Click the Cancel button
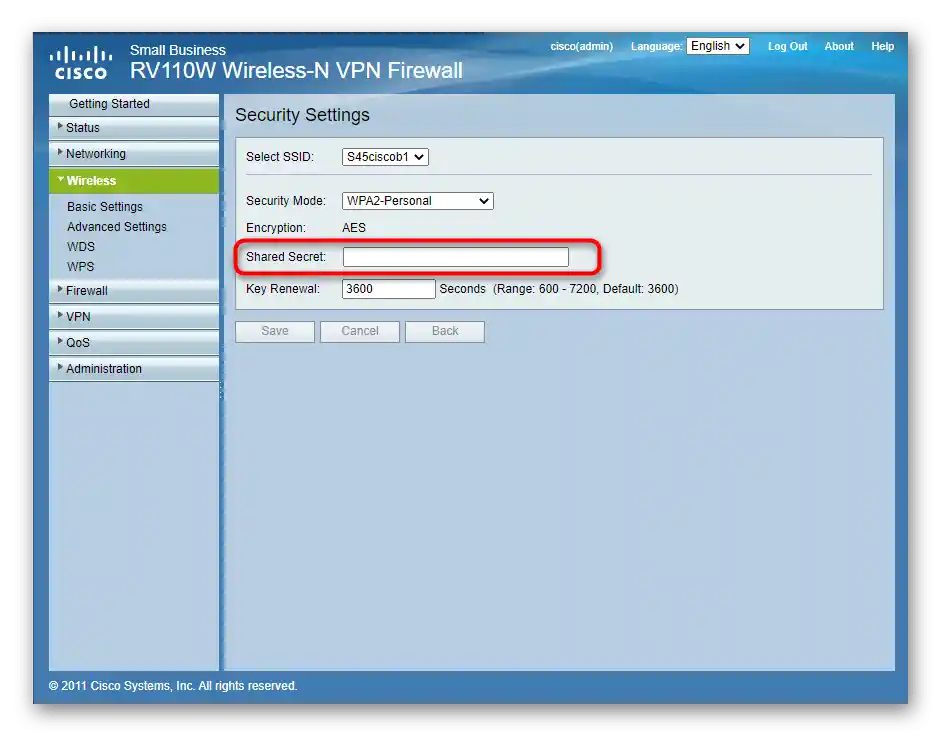Screen dimensions: 940x736 360,331
